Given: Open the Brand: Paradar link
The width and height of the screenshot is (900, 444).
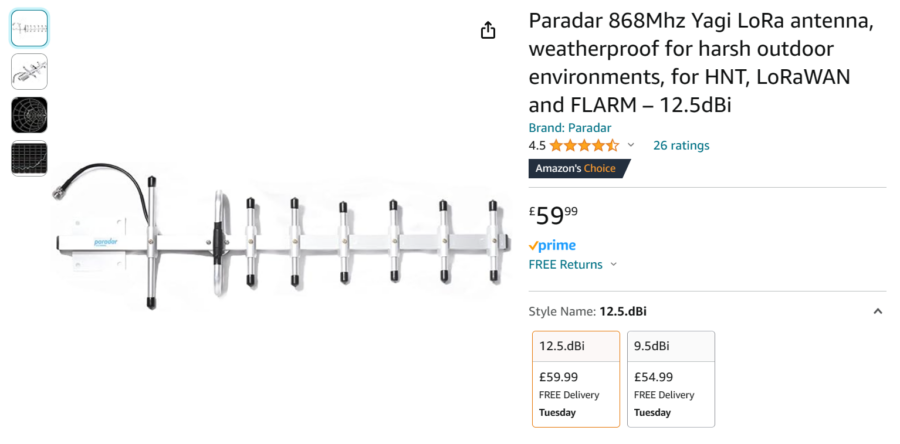Looking at the screenshot, I should coord(569,128).
